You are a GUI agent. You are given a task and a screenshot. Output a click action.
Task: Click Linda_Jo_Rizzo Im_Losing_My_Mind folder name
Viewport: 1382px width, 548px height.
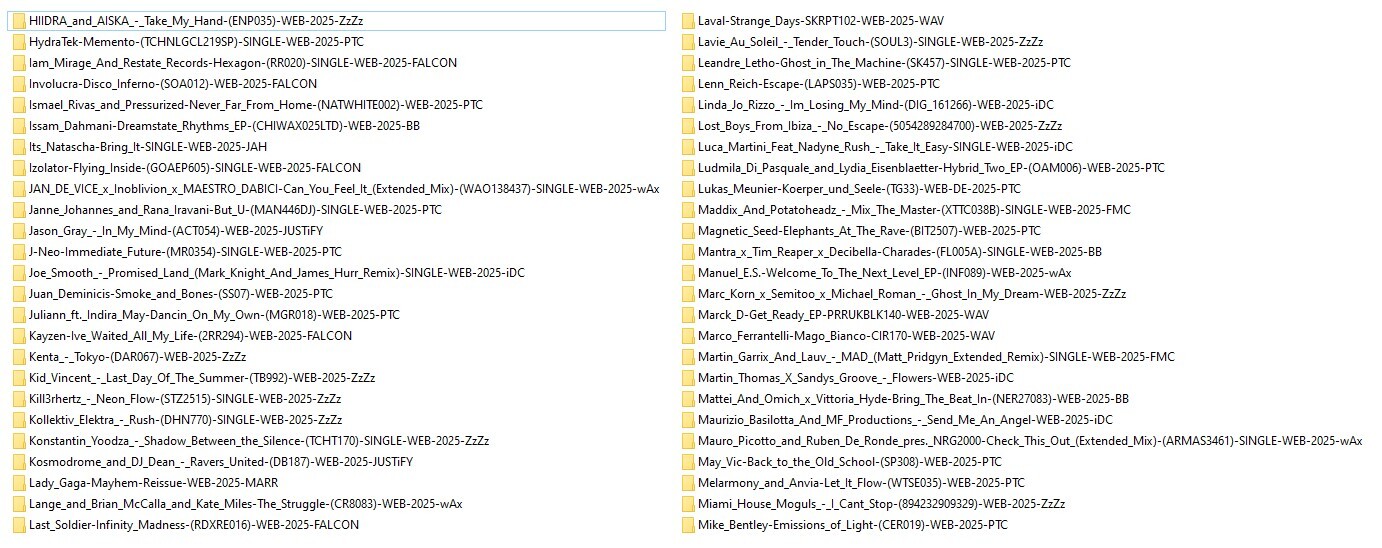tap(876, 105)
